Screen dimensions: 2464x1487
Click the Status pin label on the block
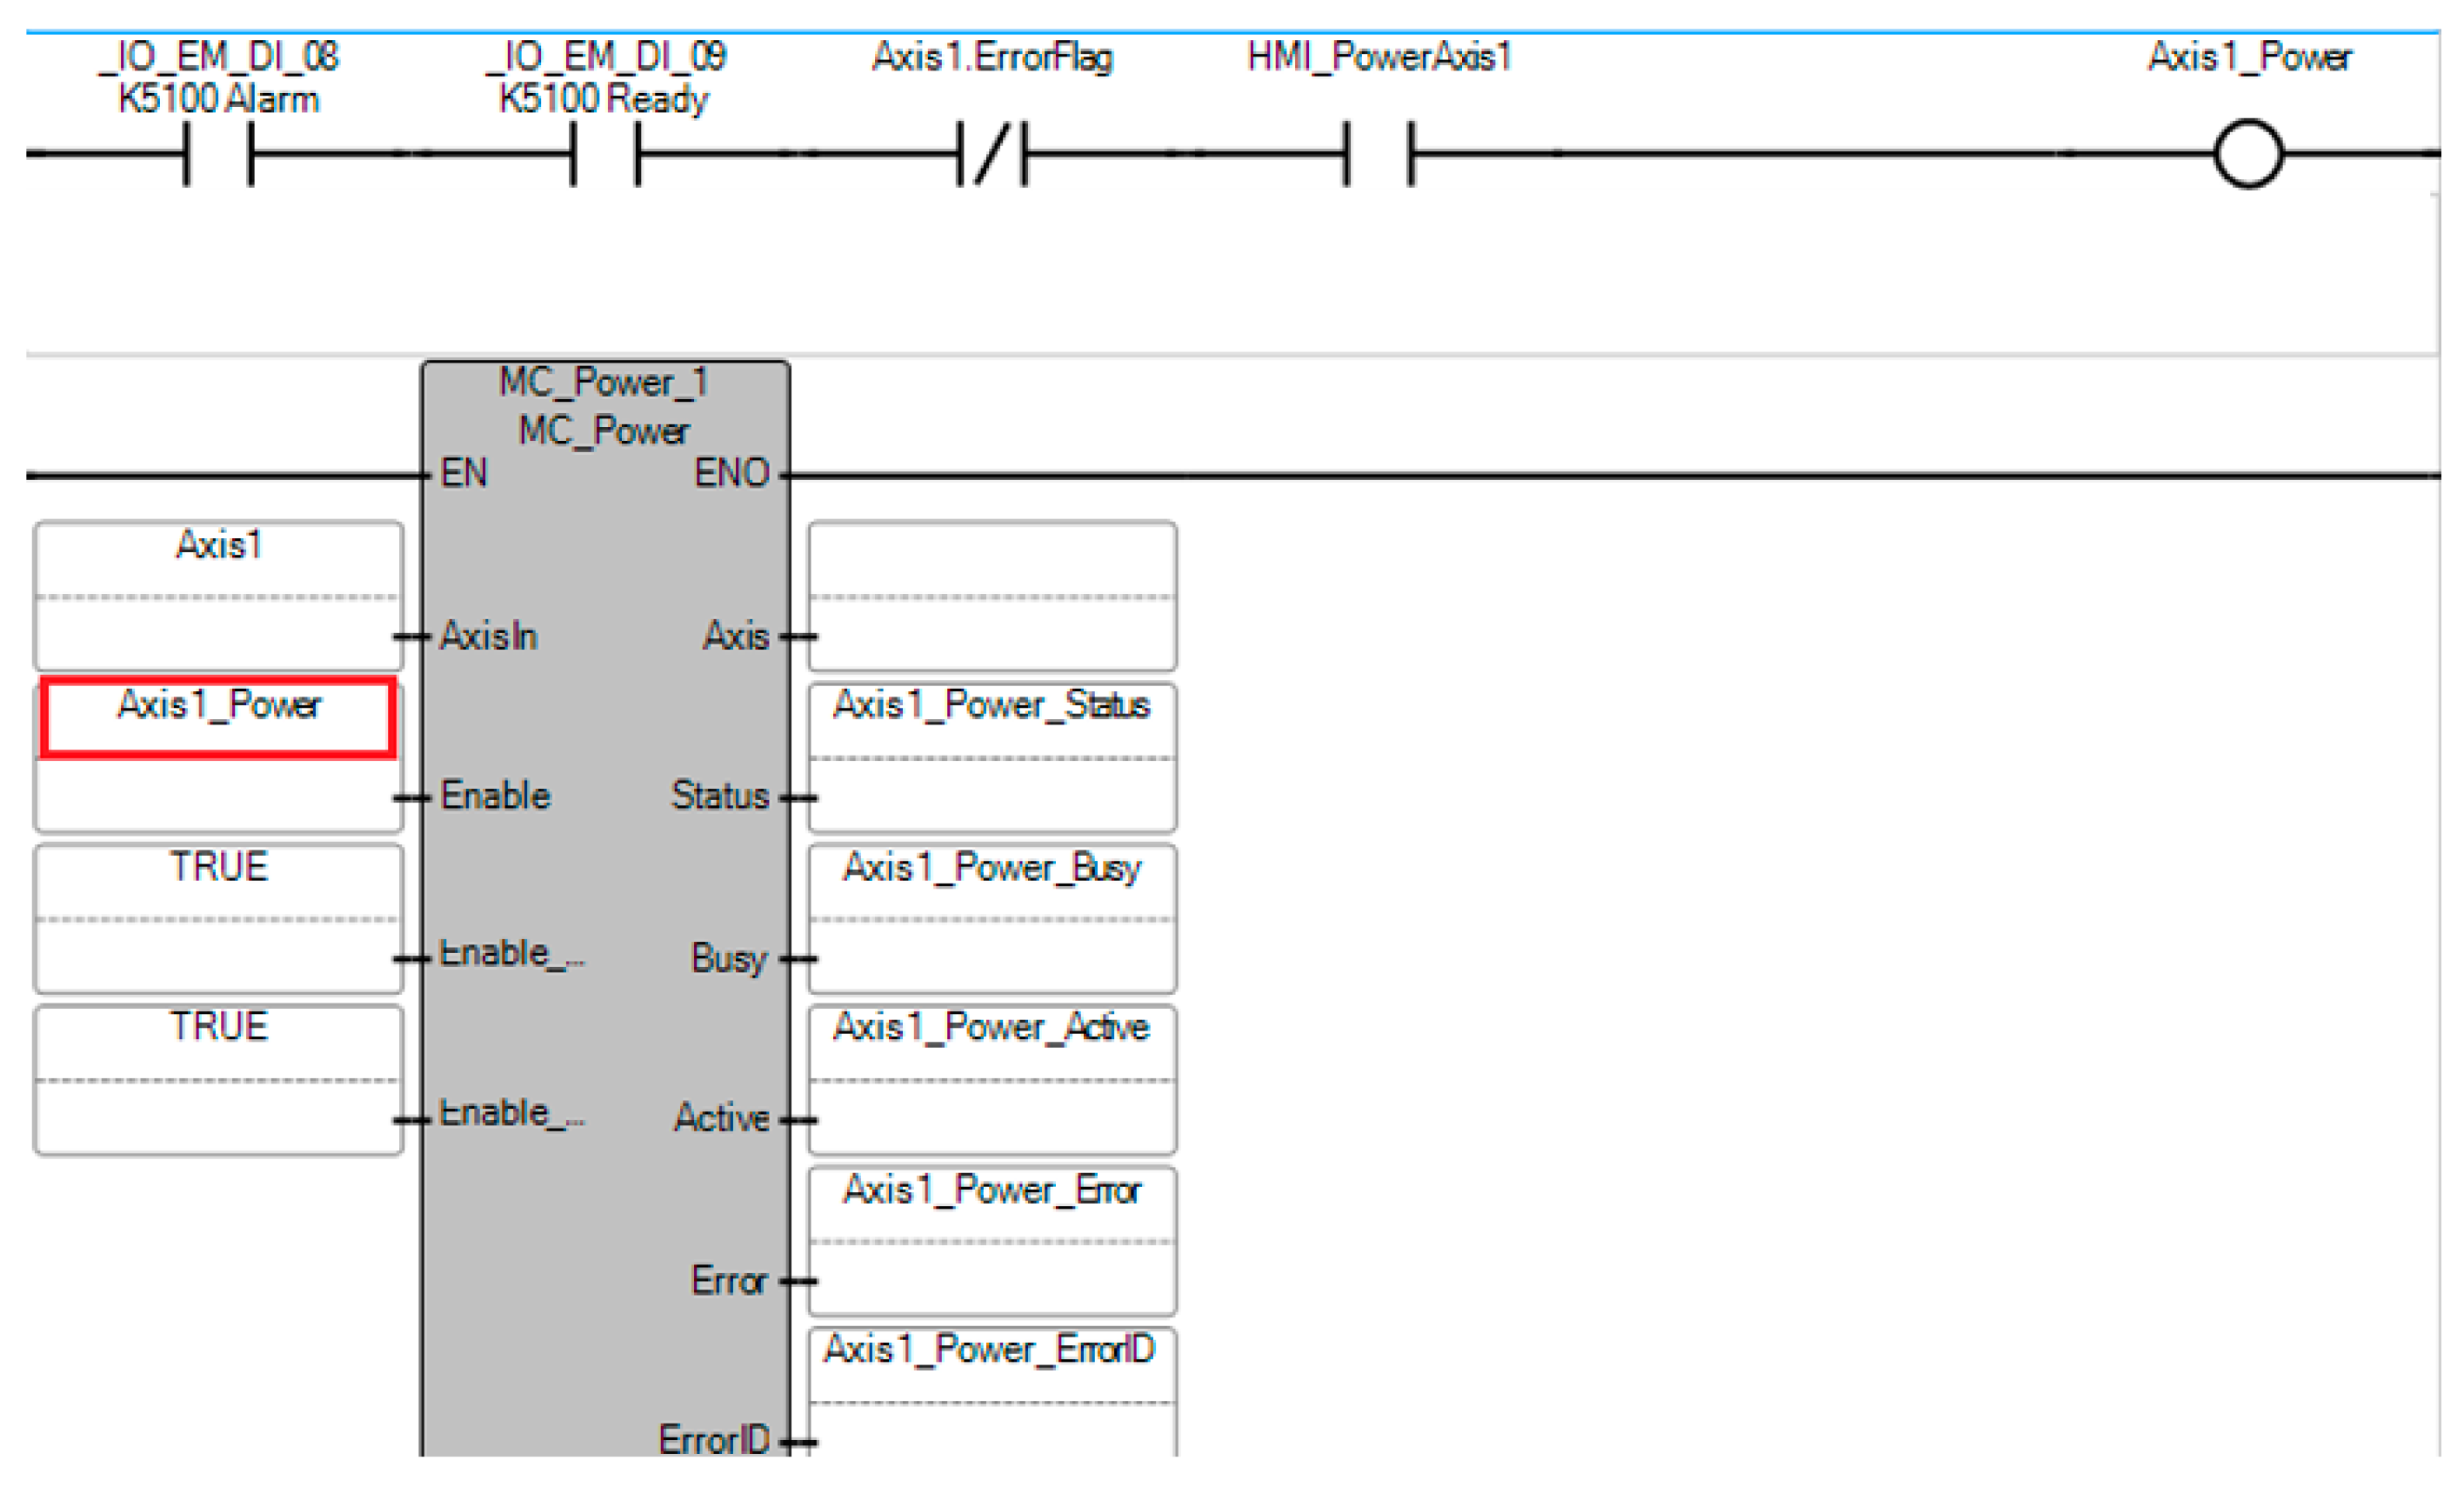[x=719, y=796]
